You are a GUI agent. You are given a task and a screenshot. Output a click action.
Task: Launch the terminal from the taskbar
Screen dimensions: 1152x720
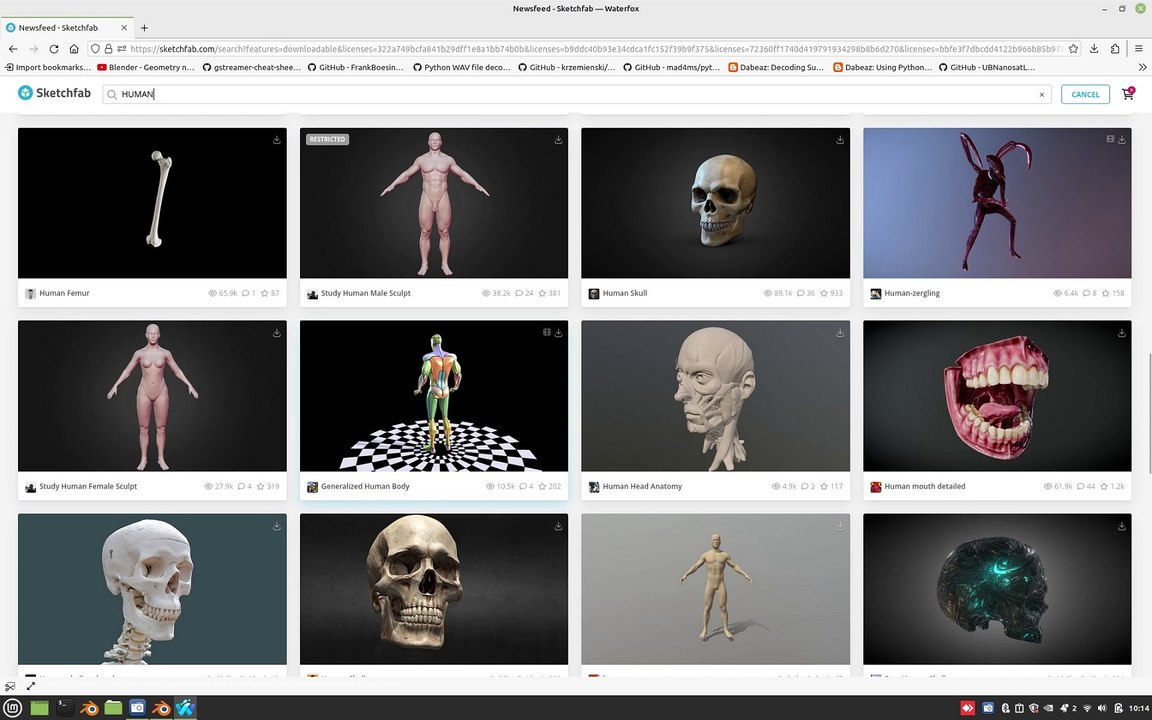[x=64, y=708]
